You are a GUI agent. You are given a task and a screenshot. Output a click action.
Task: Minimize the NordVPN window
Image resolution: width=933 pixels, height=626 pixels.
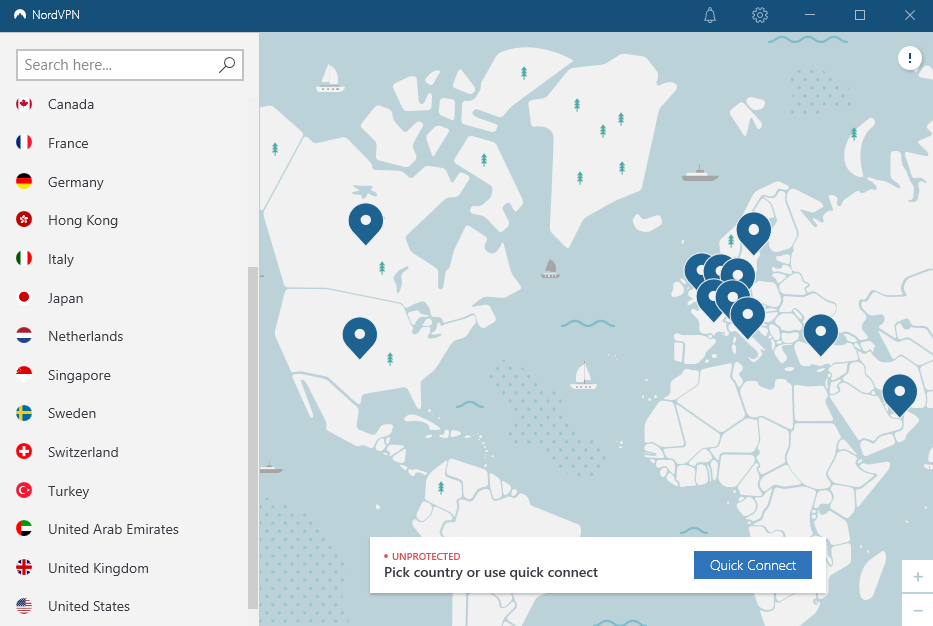pos(810,15)
